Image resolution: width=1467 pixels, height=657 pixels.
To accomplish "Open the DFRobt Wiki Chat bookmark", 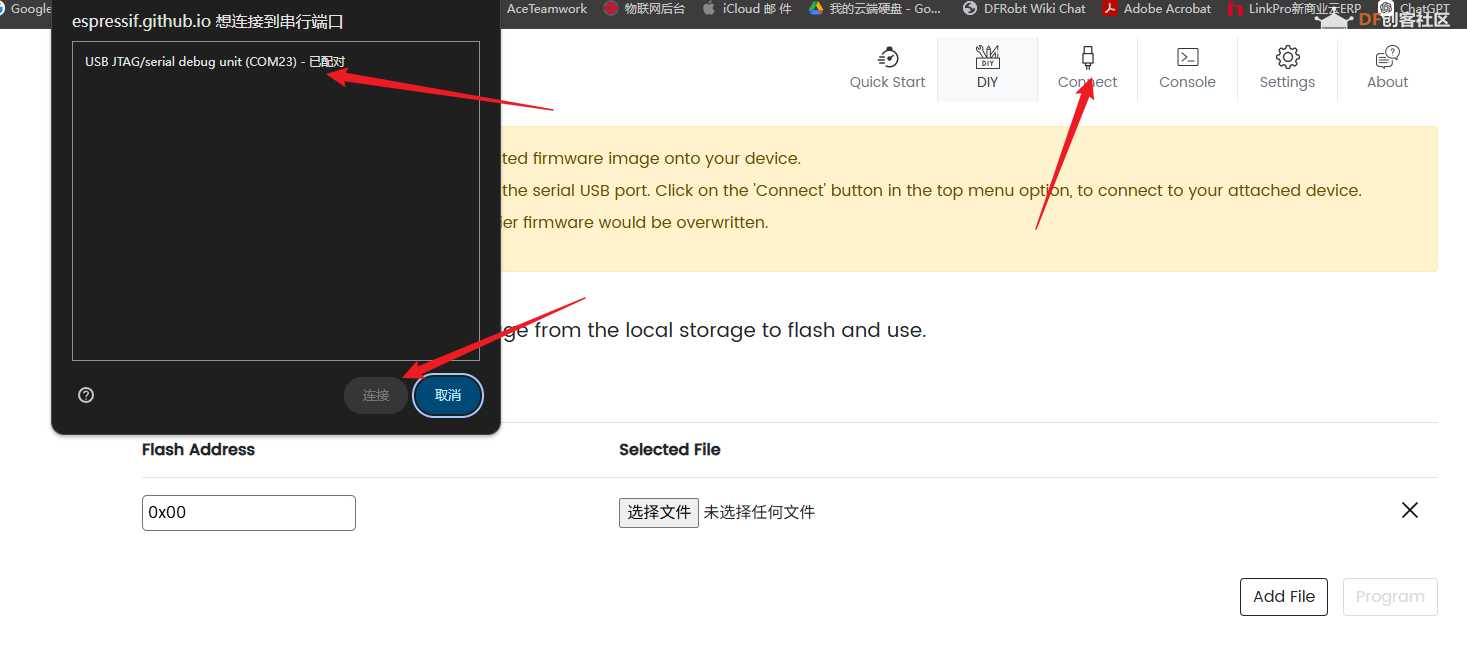I will [1024, 9].
